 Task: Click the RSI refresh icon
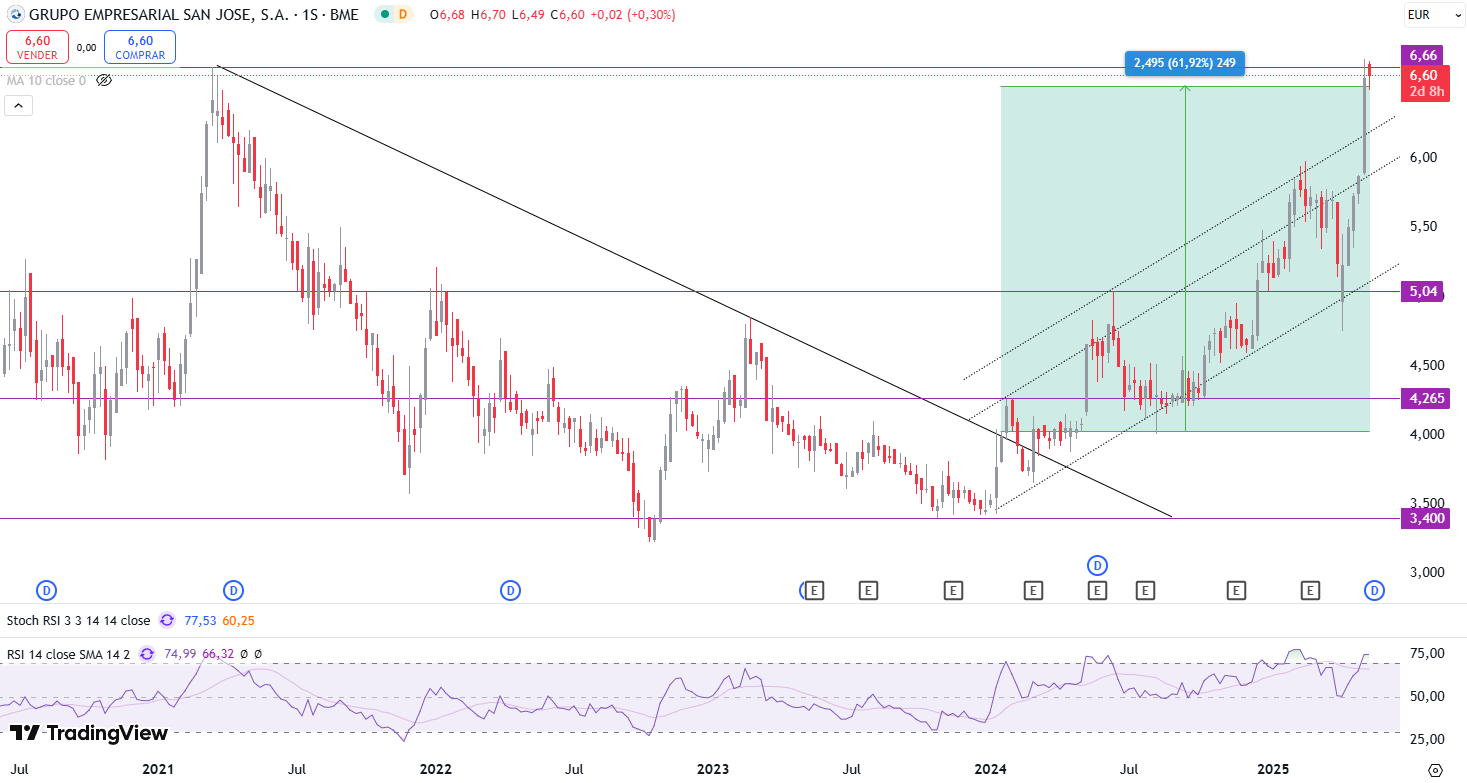tap(147, 653)
